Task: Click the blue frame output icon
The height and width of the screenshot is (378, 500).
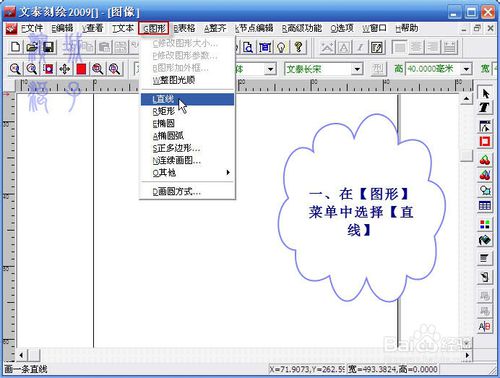Action: point(265,47)
